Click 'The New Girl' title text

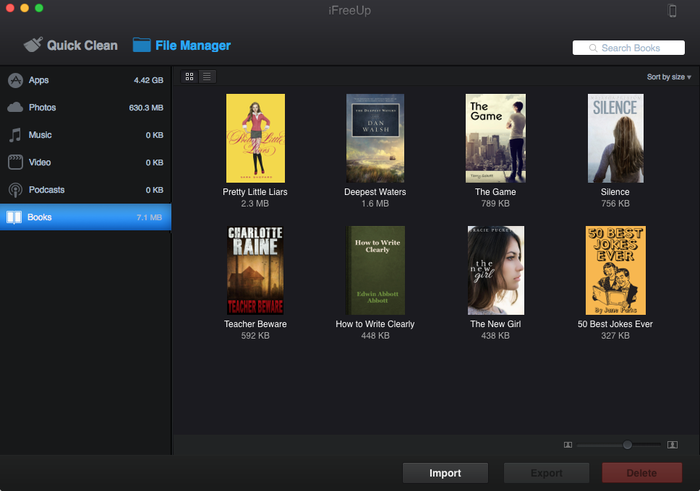(x=495, y=324)
